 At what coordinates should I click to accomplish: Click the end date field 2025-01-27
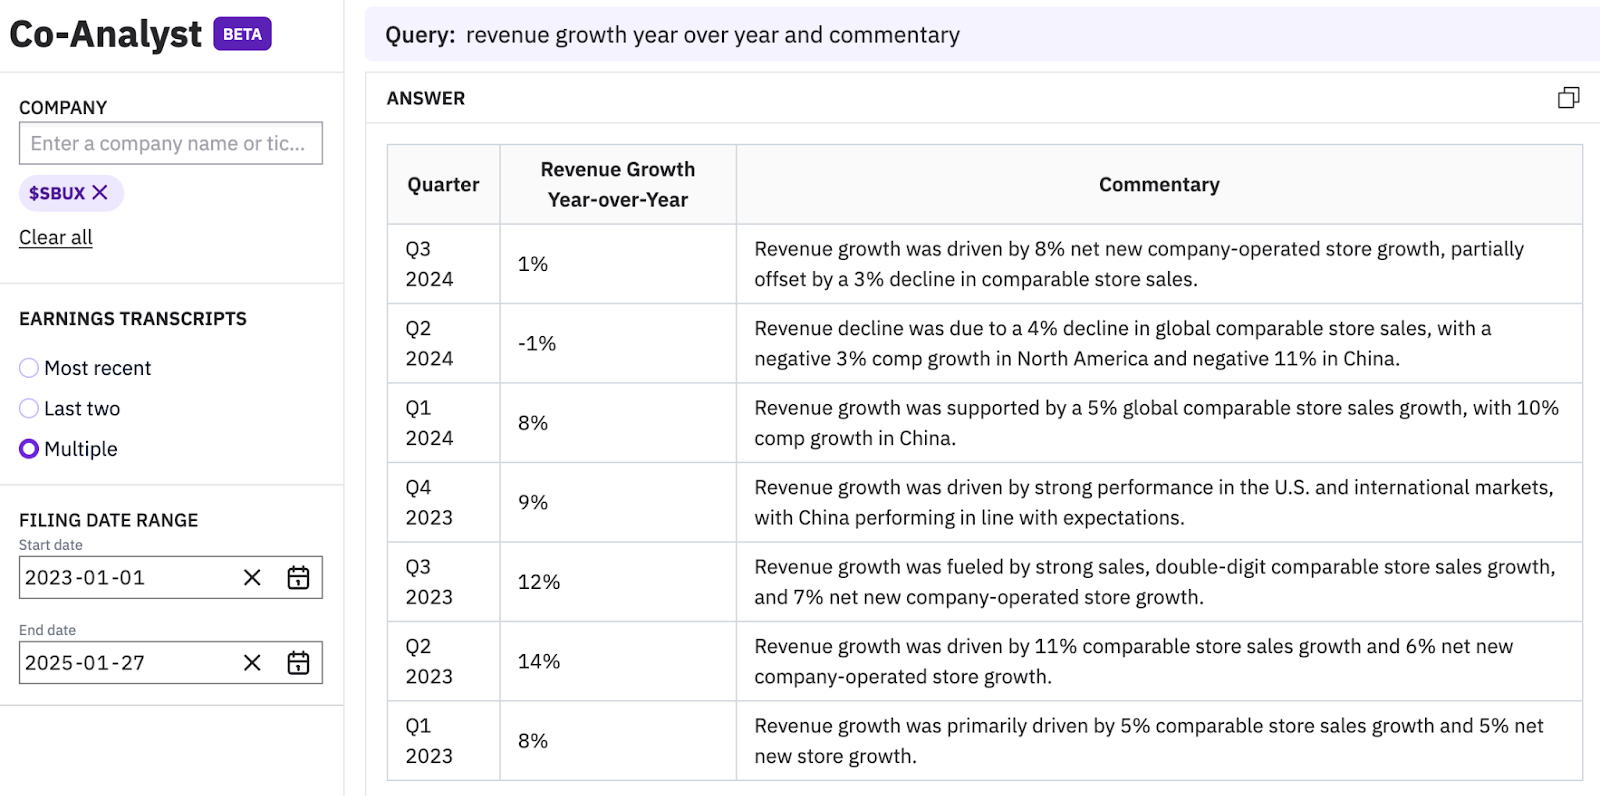120,663
